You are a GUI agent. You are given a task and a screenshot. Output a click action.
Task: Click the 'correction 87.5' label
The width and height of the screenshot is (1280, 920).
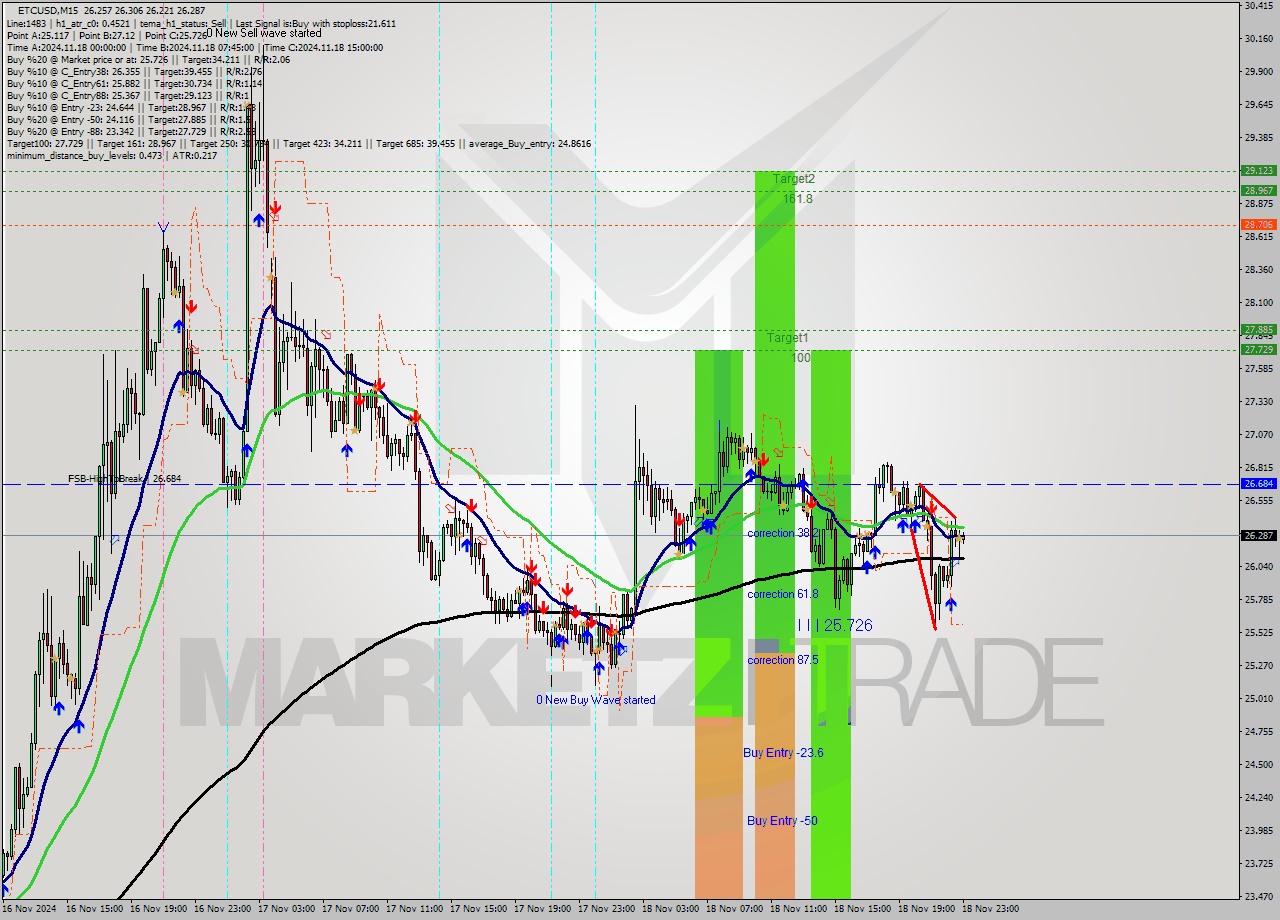click(783, 660)
